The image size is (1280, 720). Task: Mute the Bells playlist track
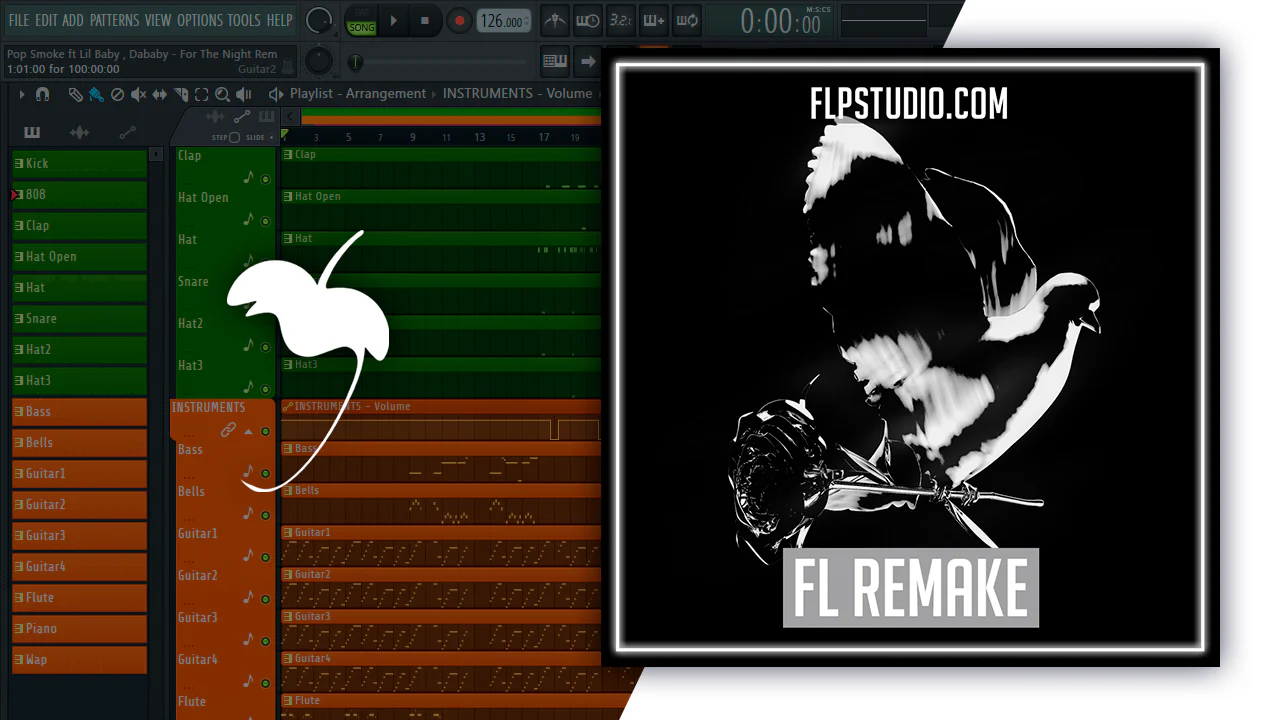265,516
